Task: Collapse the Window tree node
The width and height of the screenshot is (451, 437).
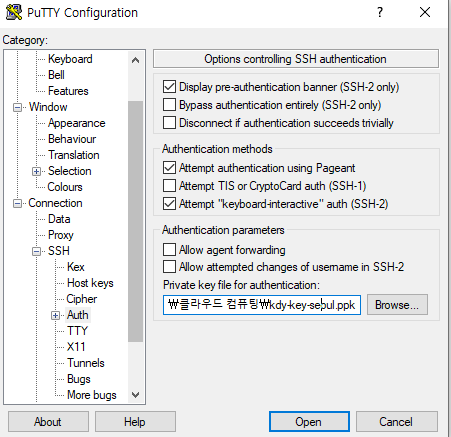Action: (x=17, y=107)
